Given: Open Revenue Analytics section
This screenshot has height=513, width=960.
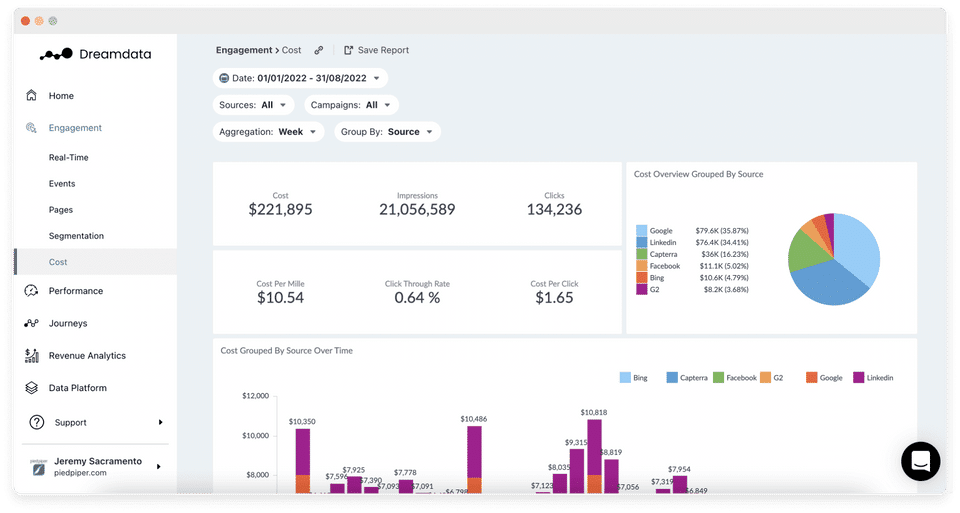Looking at the screenshot, I should coord(87,356).
